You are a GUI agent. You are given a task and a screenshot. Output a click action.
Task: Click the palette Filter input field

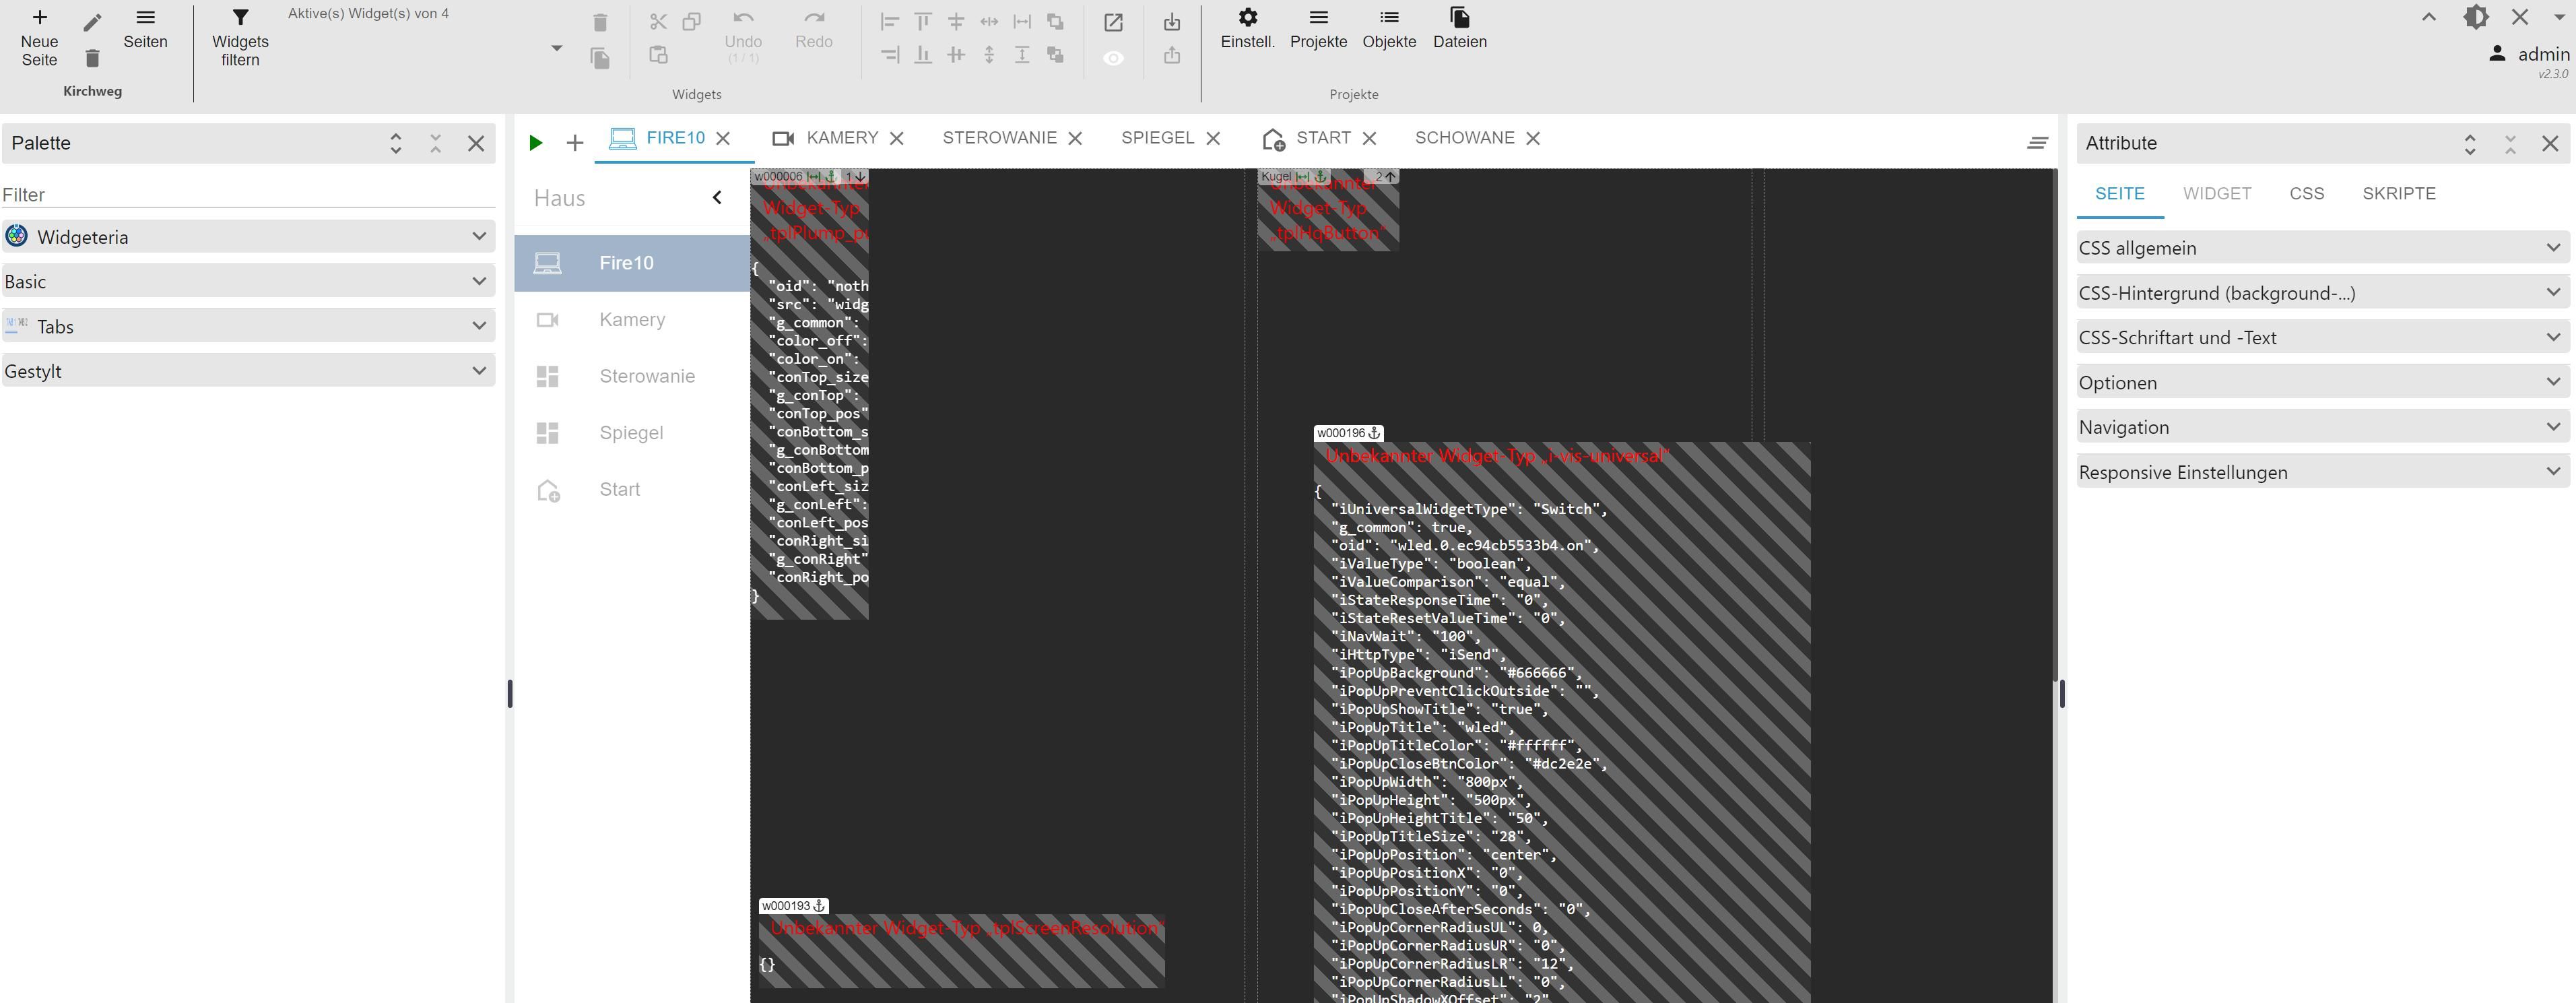(248, 195)
